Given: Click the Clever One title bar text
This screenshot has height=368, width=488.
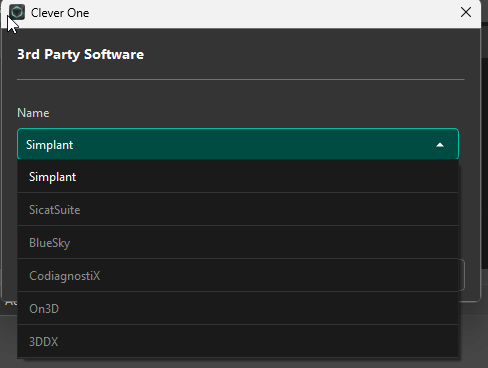Looking at the screenshot, I should coord(60,13).
